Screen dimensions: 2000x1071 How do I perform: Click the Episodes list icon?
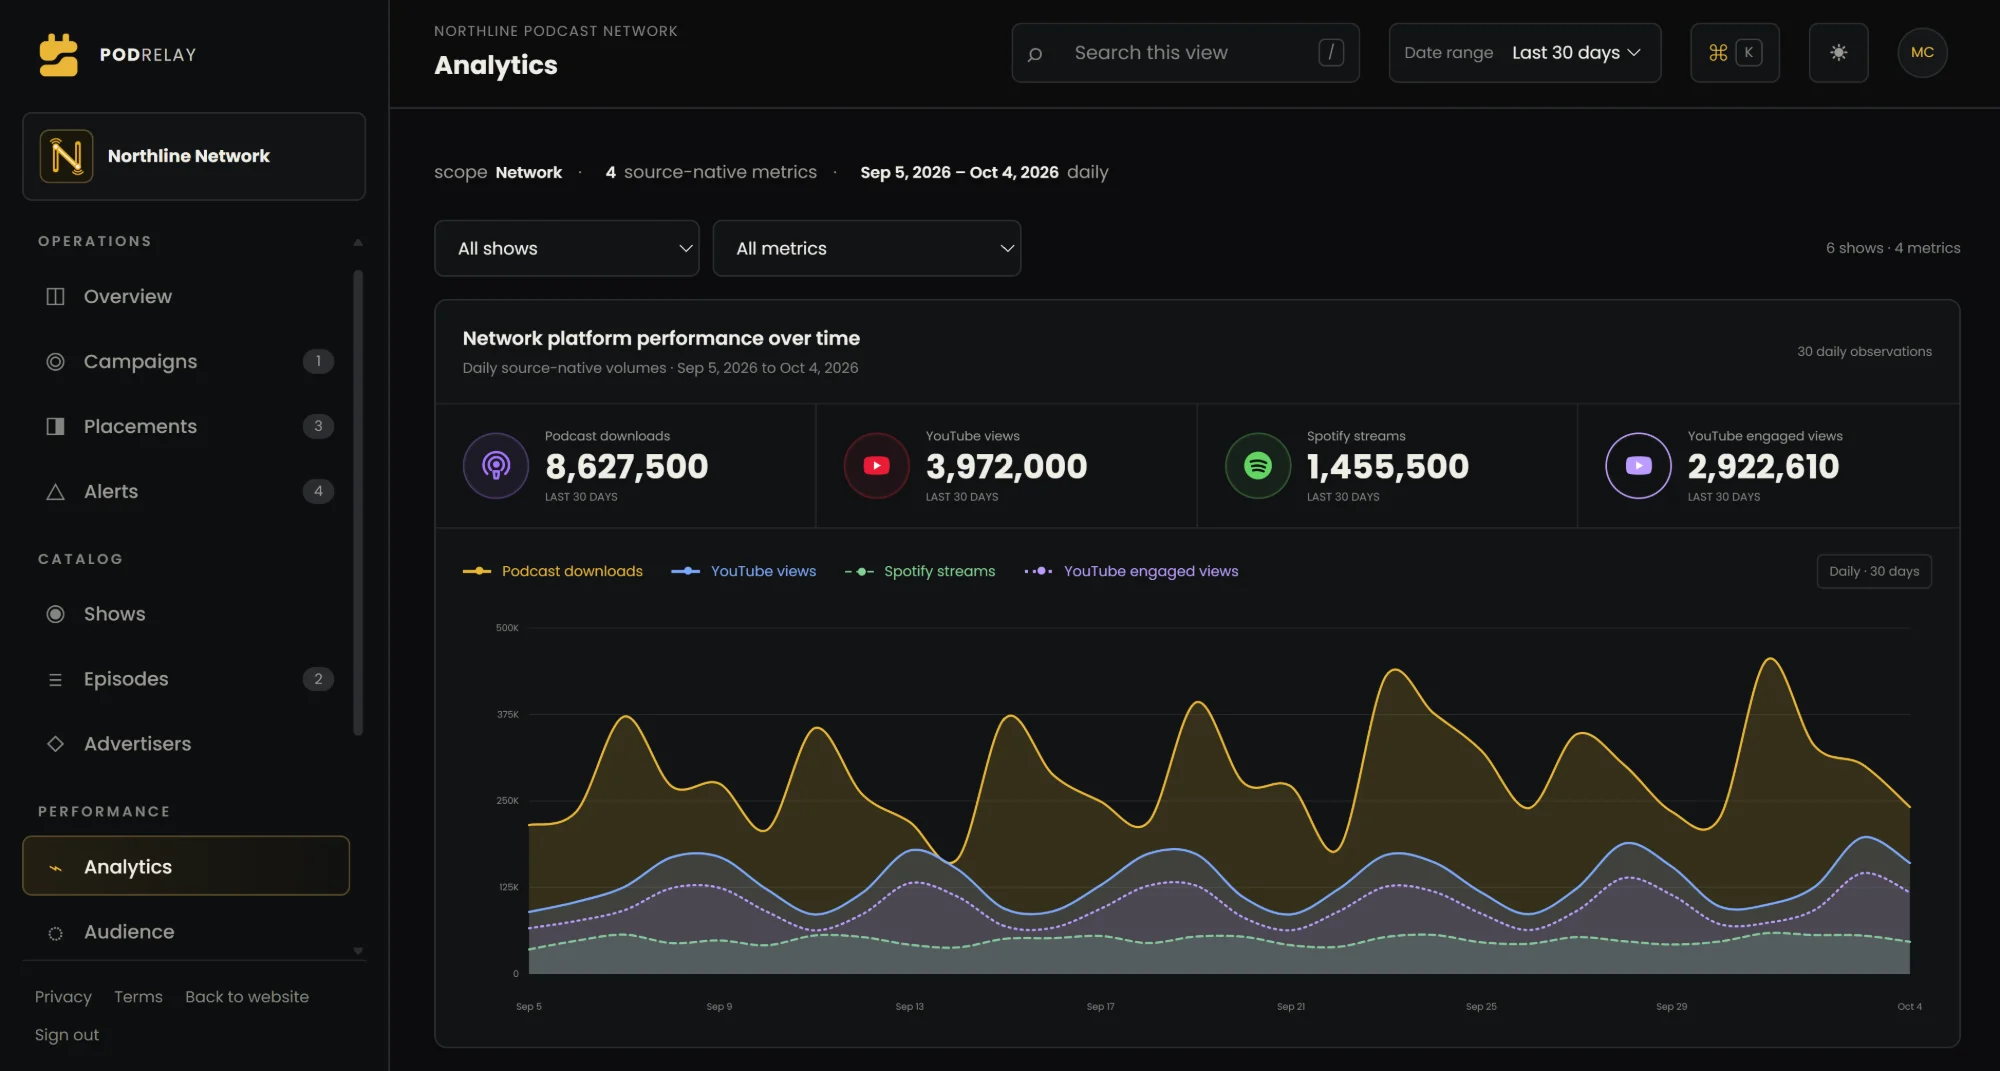click(56, 680)
